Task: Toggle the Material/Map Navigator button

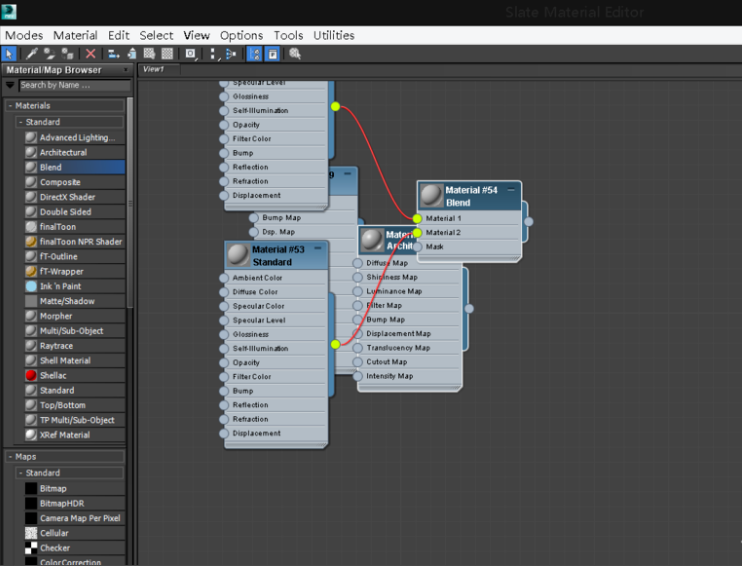Action: [255, 54]
